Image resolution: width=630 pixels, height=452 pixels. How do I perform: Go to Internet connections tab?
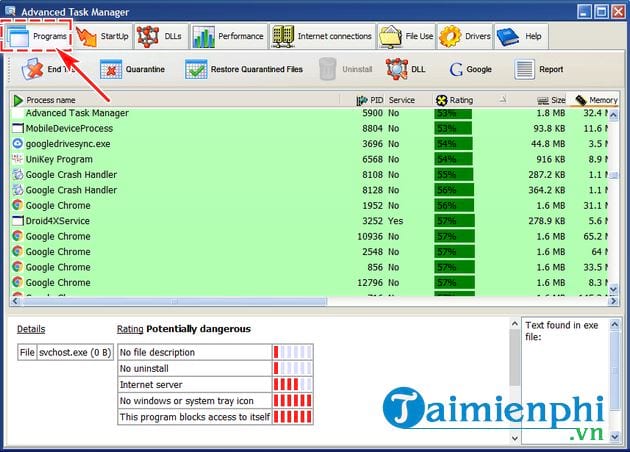(322, 37)
